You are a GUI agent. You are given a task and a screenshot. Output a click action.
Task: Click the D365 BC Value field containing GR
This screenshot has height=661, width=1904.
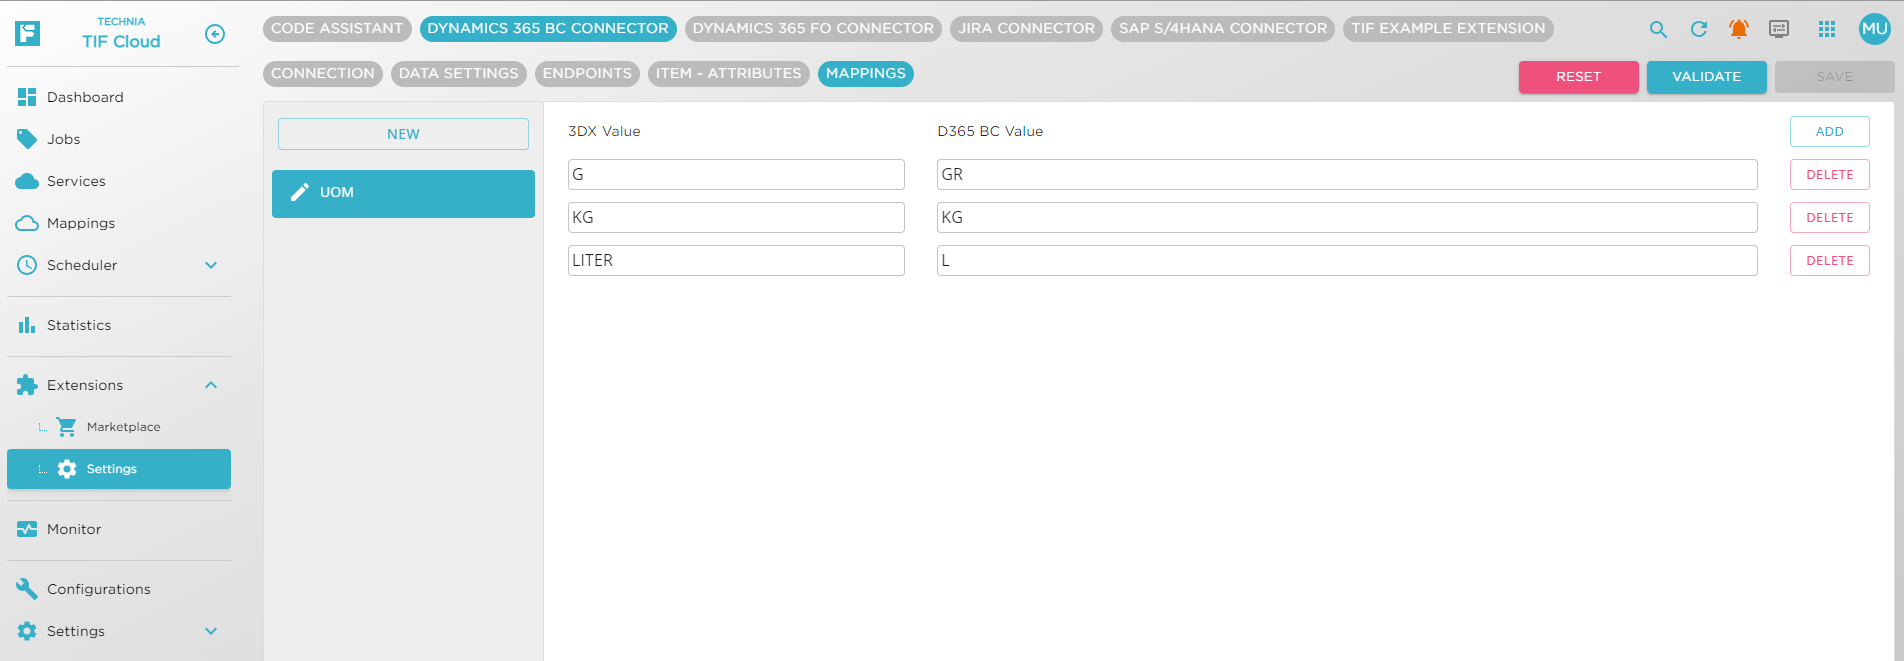1346,175
